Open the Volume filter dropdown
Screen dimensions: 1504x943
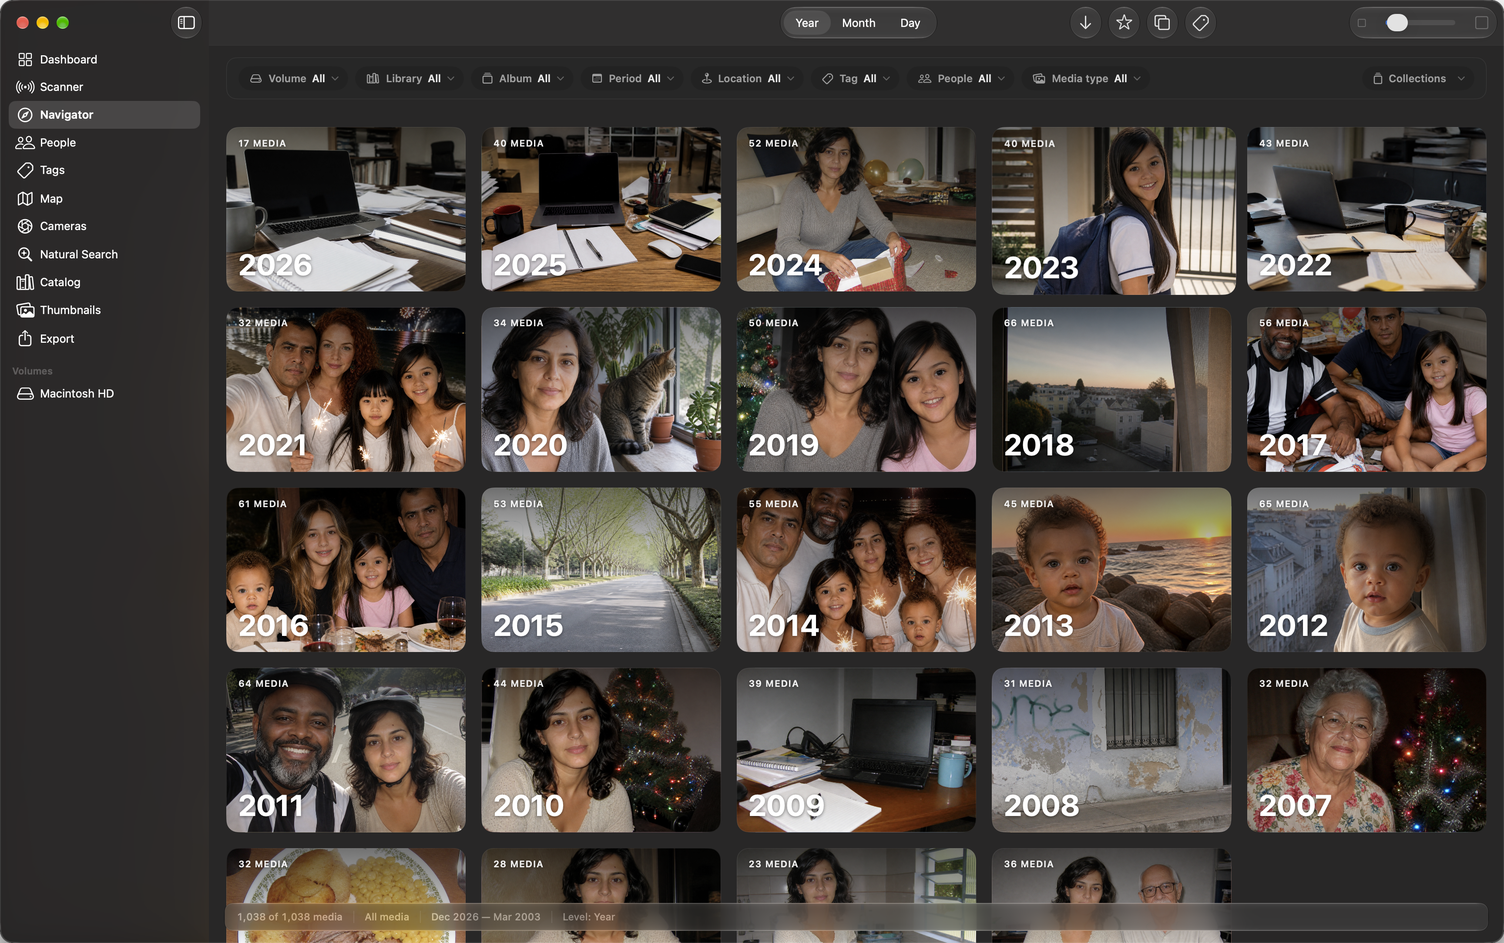[x=294, y=78]
